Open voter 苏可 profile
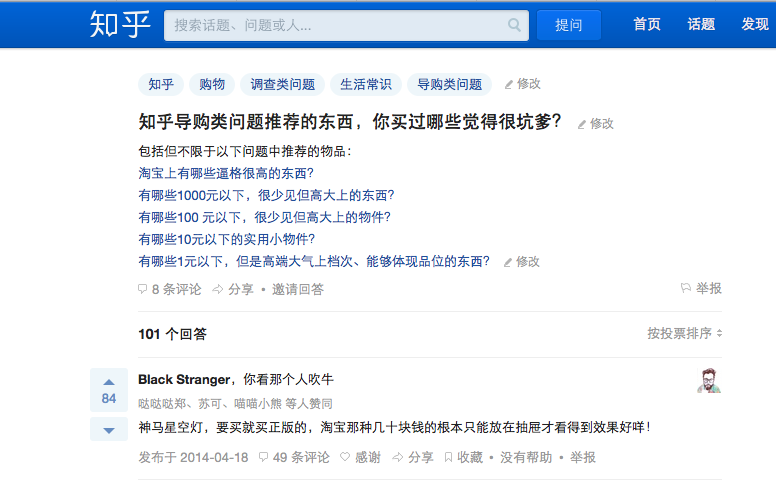776x486 pixels. 210,404
